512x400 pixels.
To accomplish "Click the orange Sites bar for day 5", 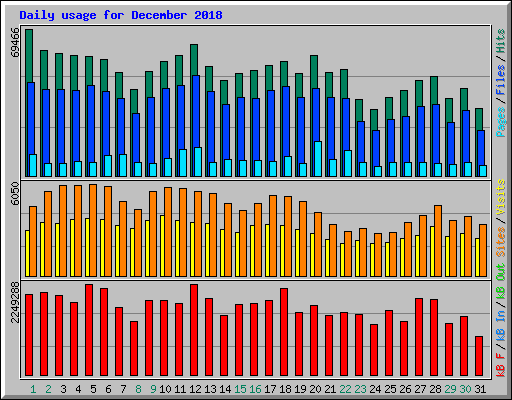I will (93, 230).
